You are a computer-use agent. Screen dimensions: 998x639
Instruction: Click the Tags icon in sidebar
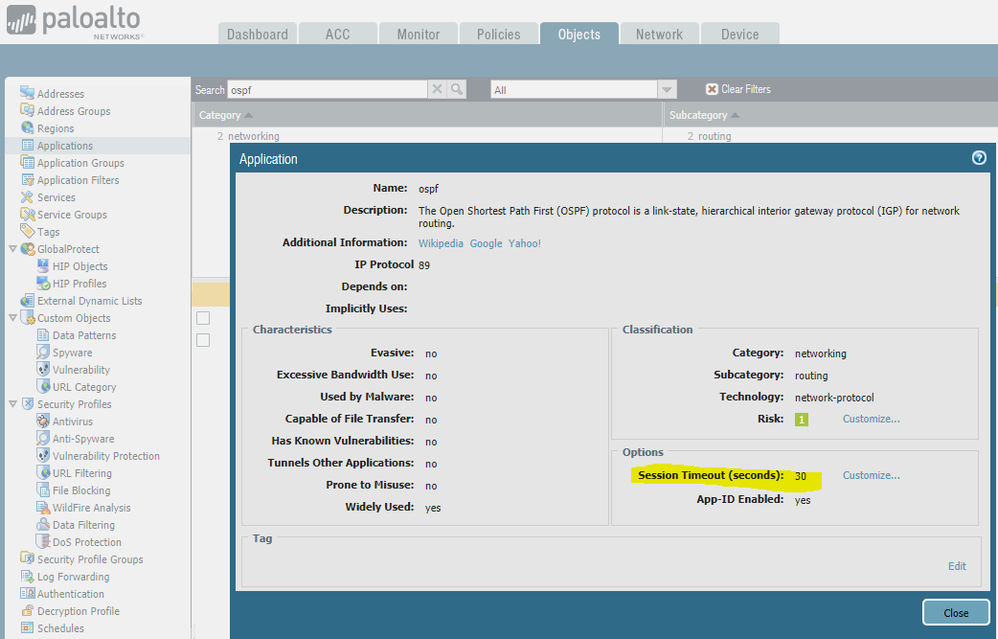27,232
